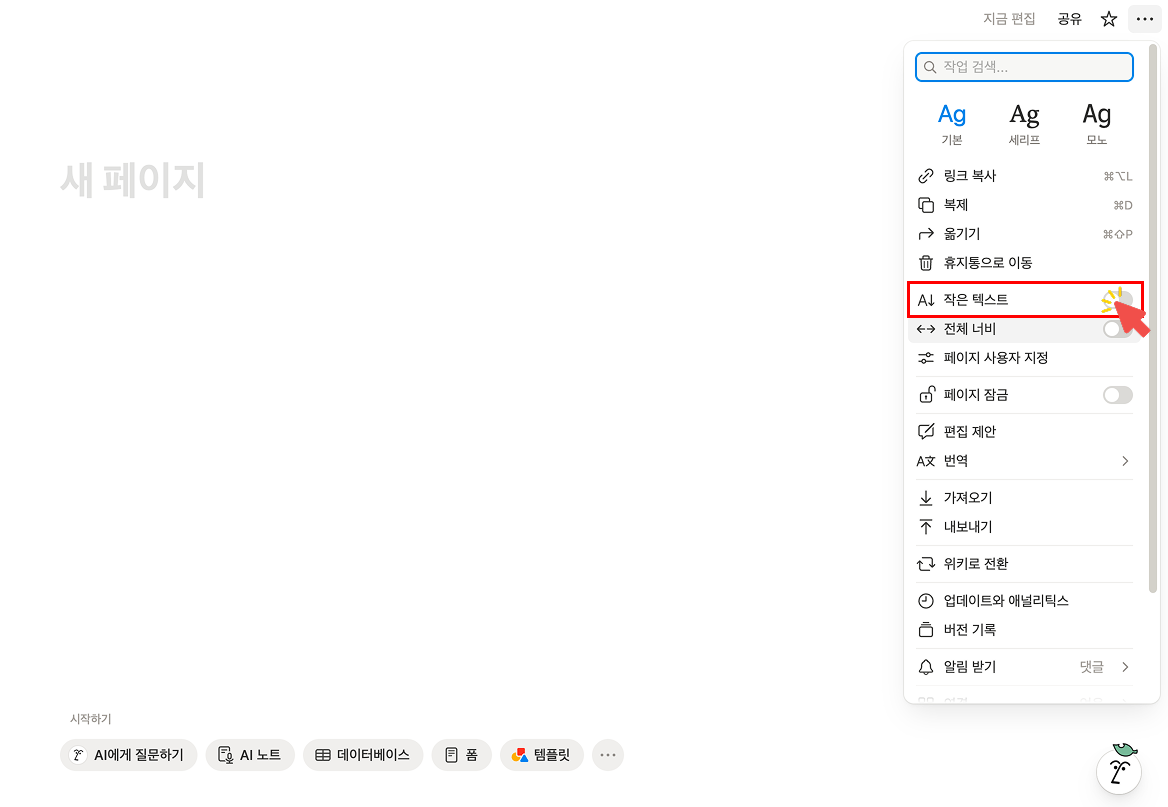Click the 폼 (form) icon
Image resolution: width=1168 pixels, height=807 pixels.
[x=447, y=755]
